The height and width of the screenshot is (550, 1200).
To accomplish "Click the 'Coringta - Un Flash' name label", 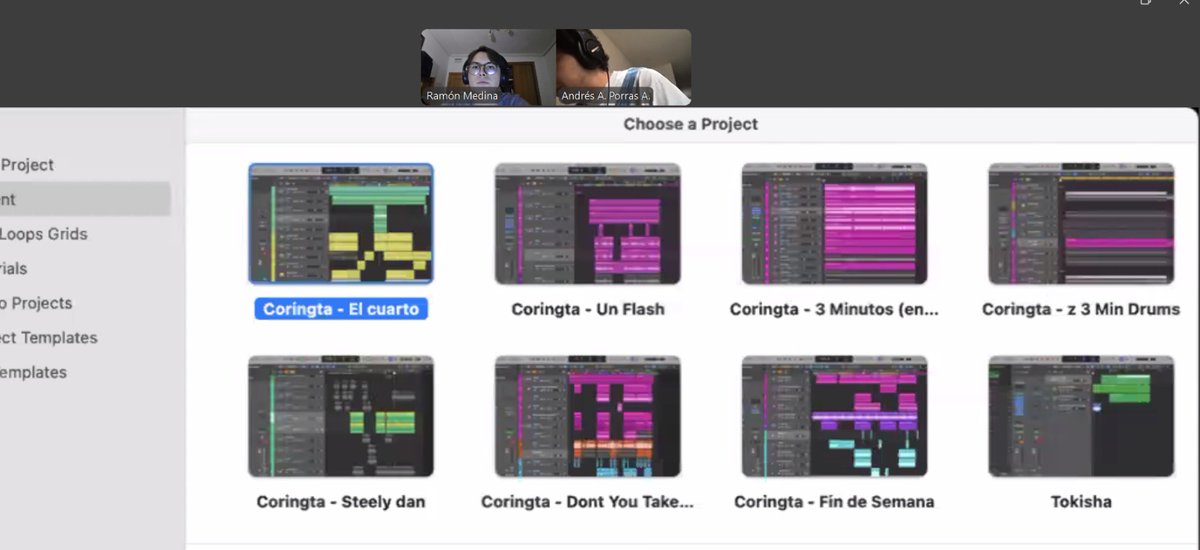I will 588,309.
